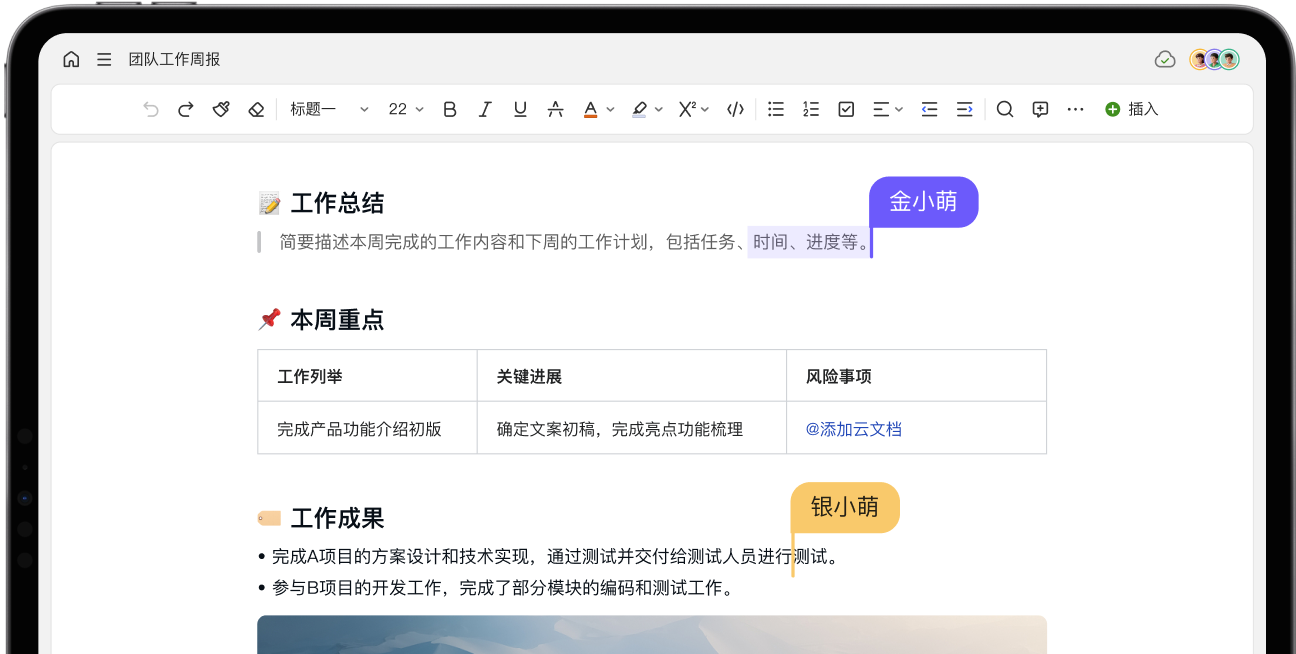Screen dimensions: 1296x654
Task: Insert a bulleted list
Action: point(775,110)
